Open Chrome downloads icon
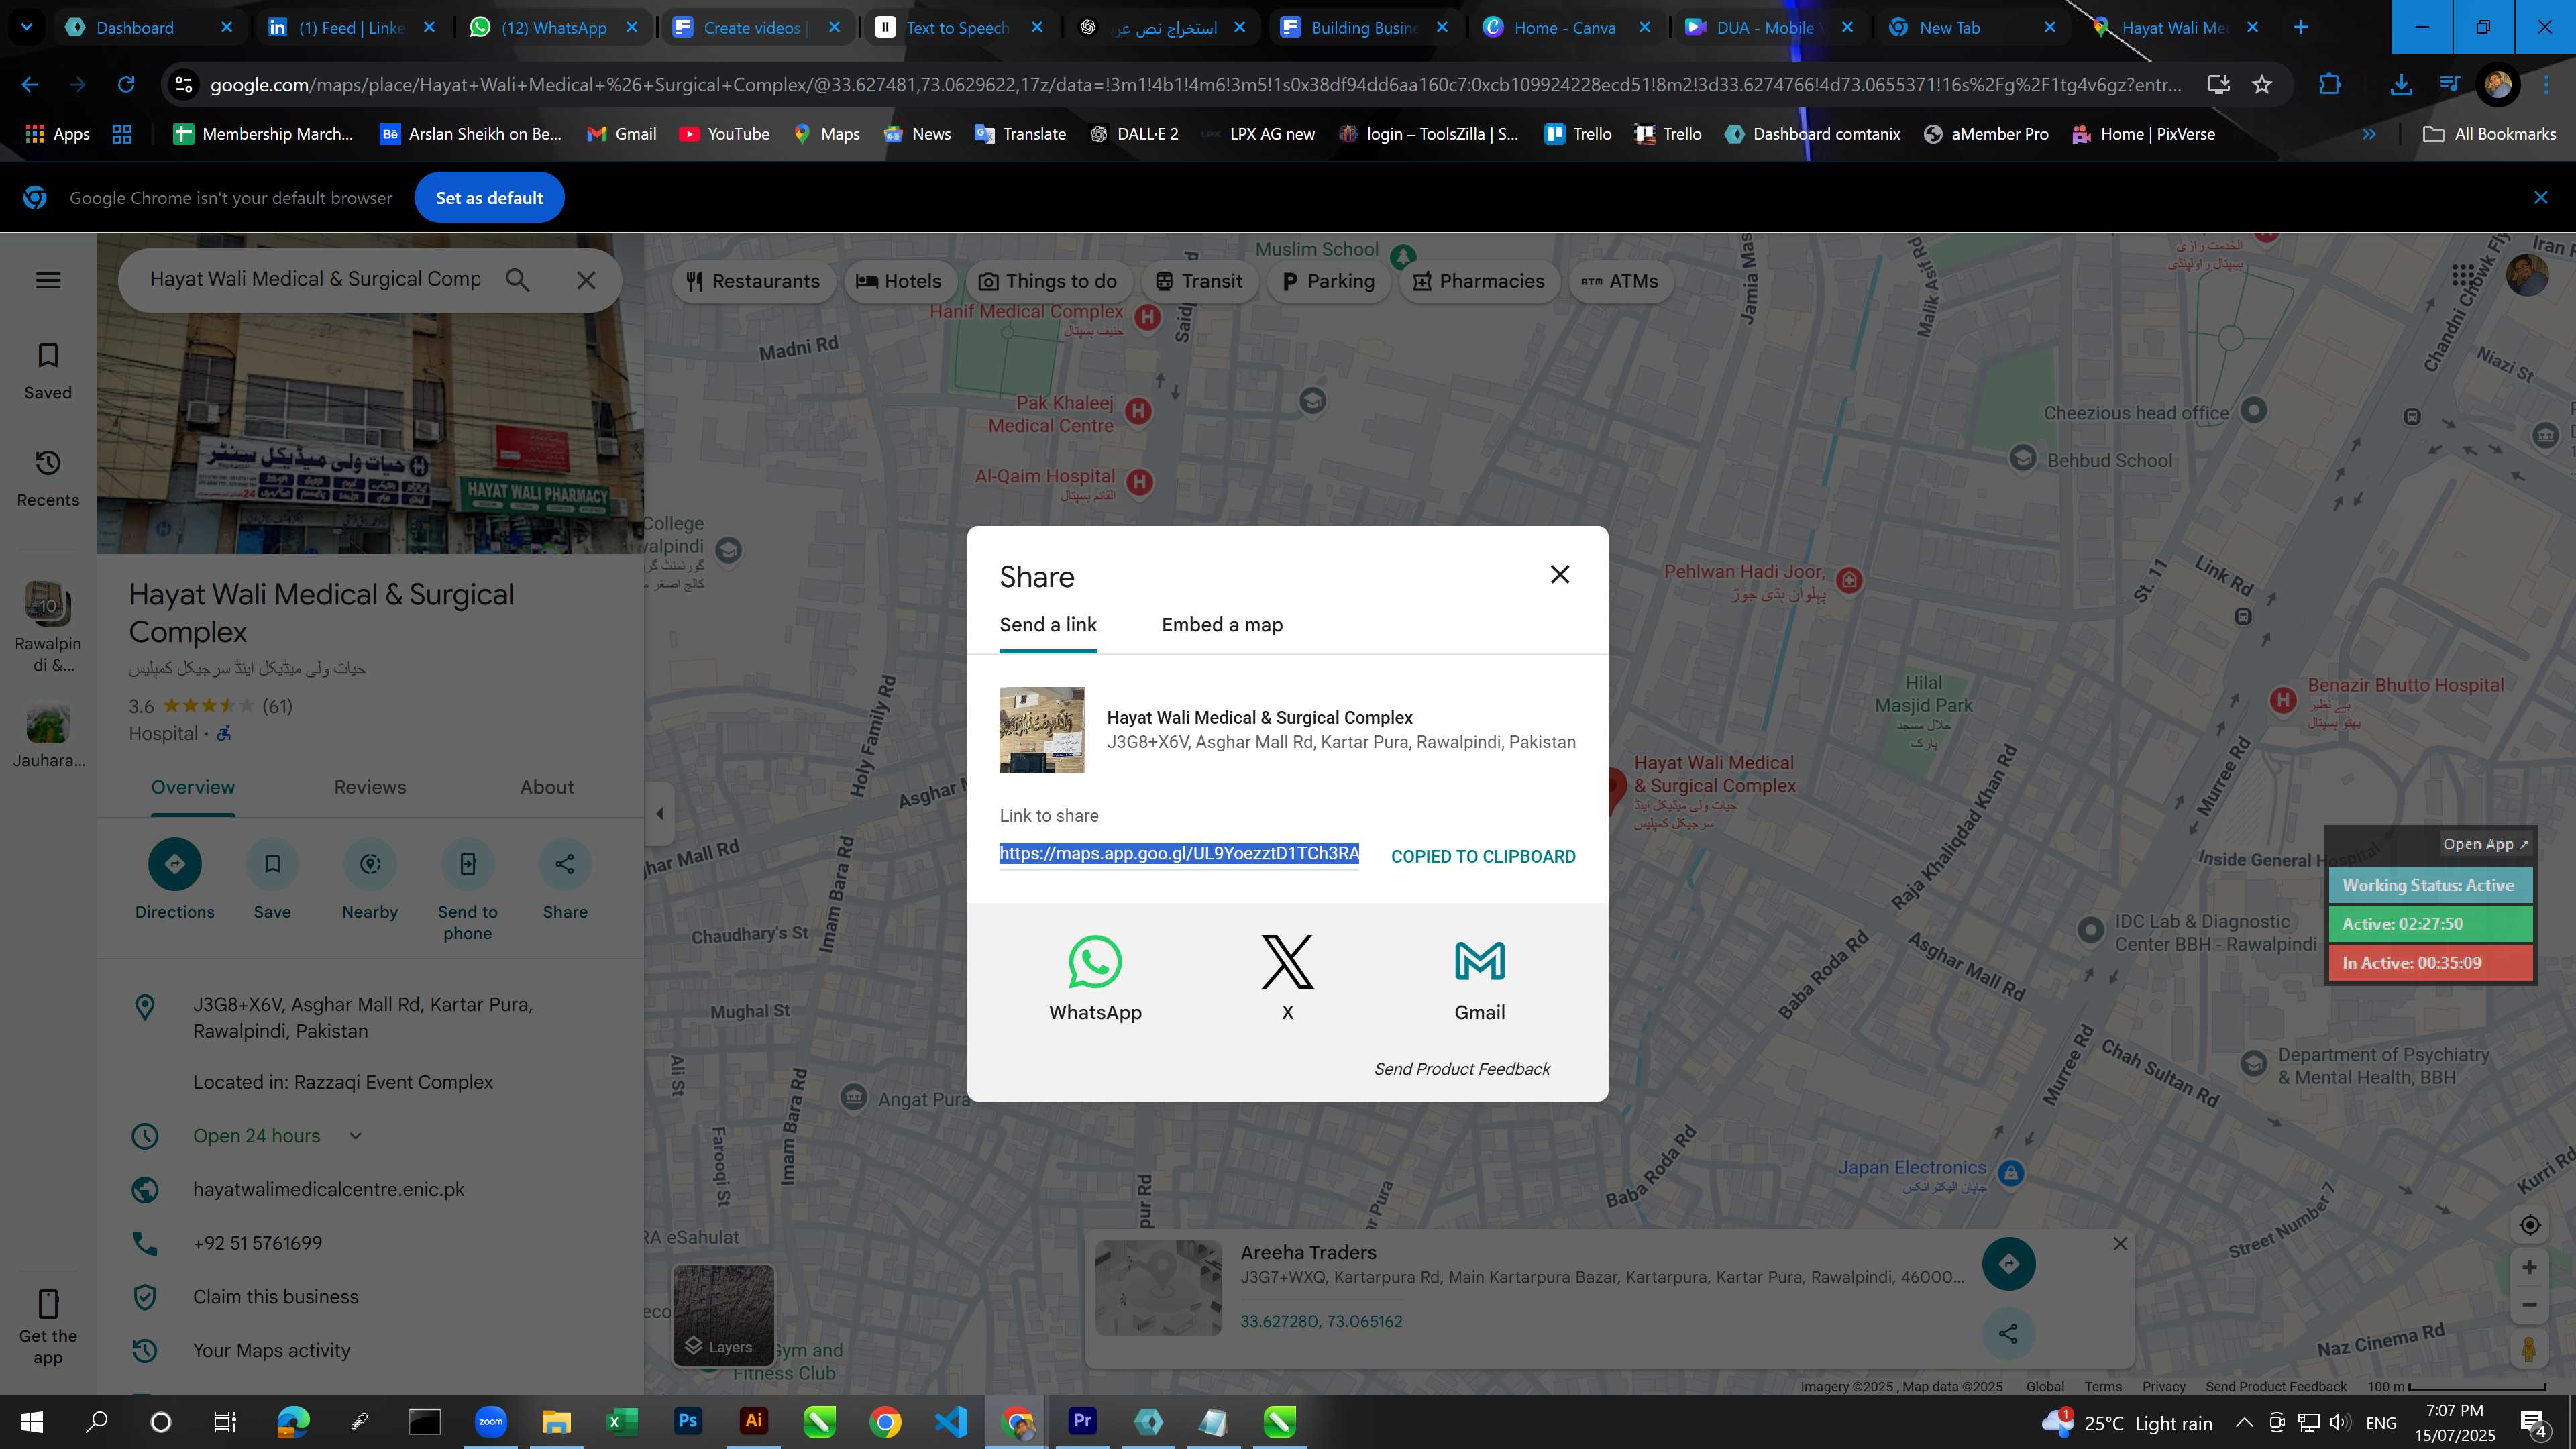This screenshot has width=2576, height=1449. click(2400, 85)
